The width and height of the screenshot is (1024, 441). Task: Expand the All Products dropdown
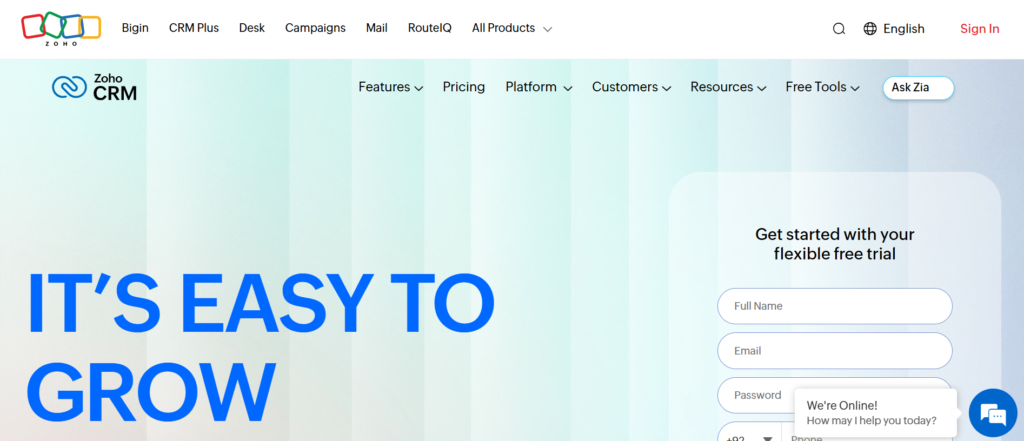[511, 28]
